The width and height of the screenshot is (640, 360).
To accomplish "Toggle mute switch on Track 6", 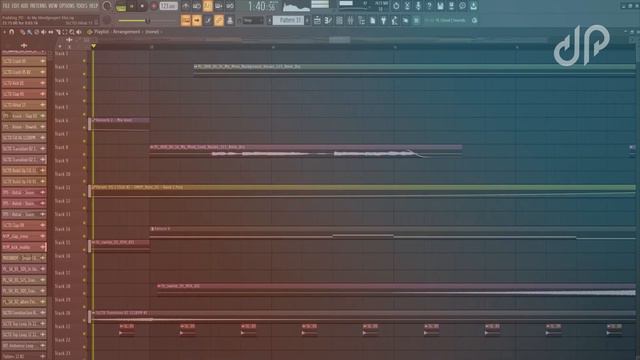I will point(84,127).
